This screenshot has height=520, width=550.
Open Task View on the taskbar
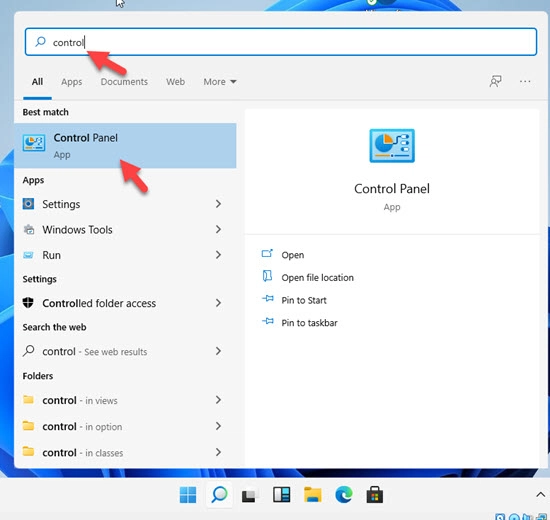[250, 495]
